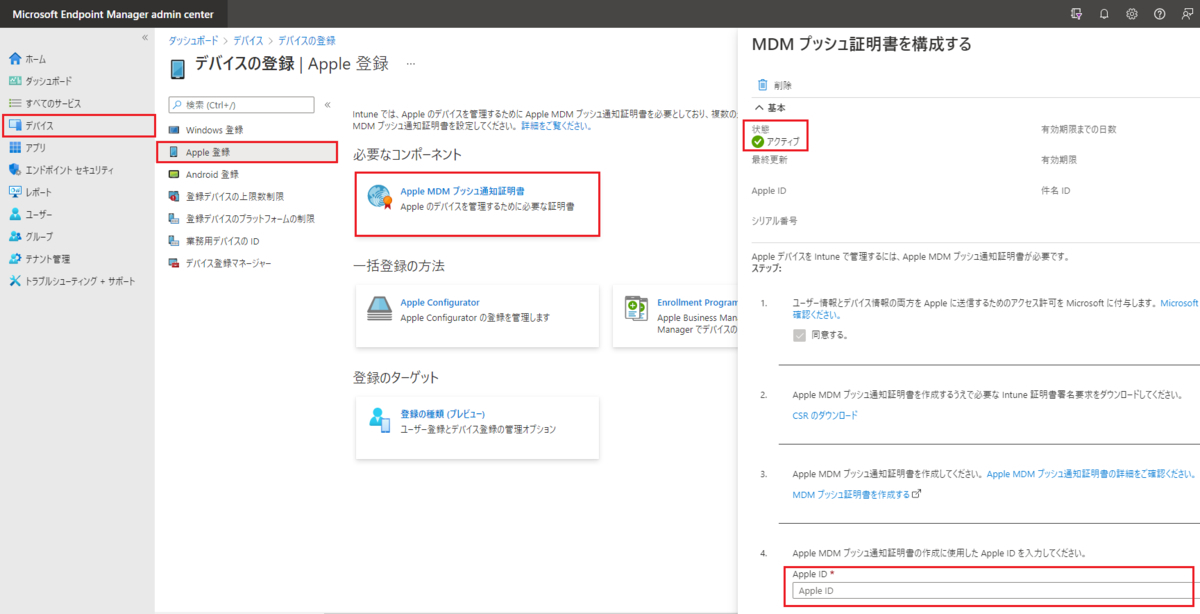This screenshot has height=614, width=1200.
Task: Click the 登録のターゲット heading
Action: [x=396, y=377]
